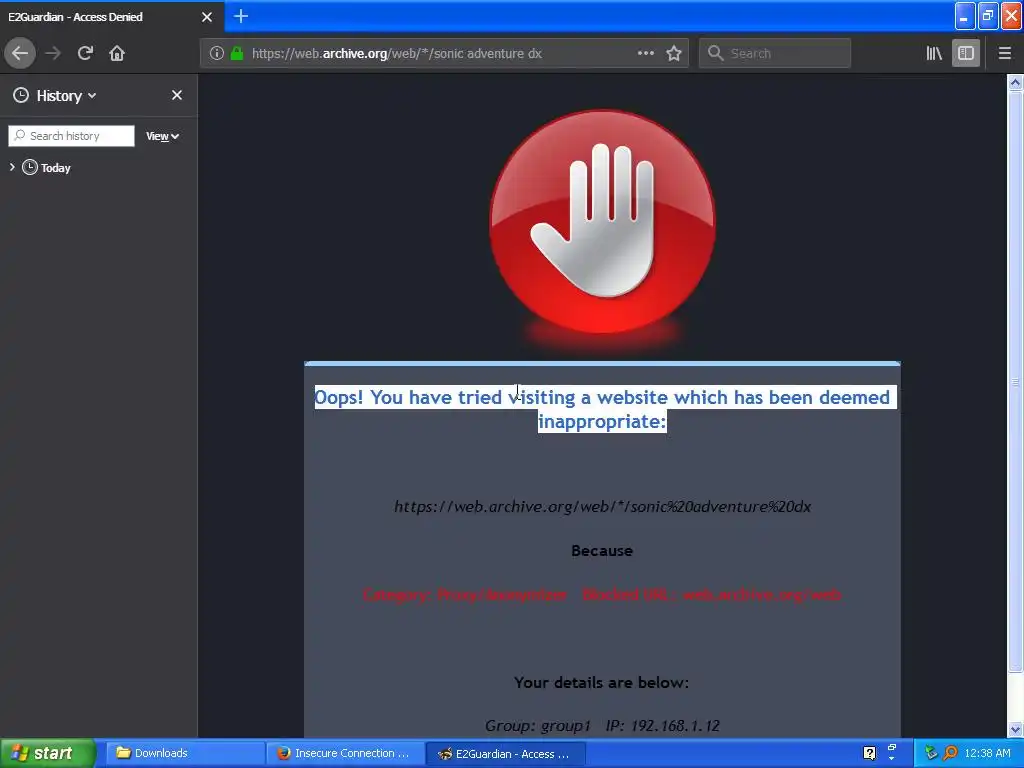Open the View dropdown in History sidebar

[162, 136]
